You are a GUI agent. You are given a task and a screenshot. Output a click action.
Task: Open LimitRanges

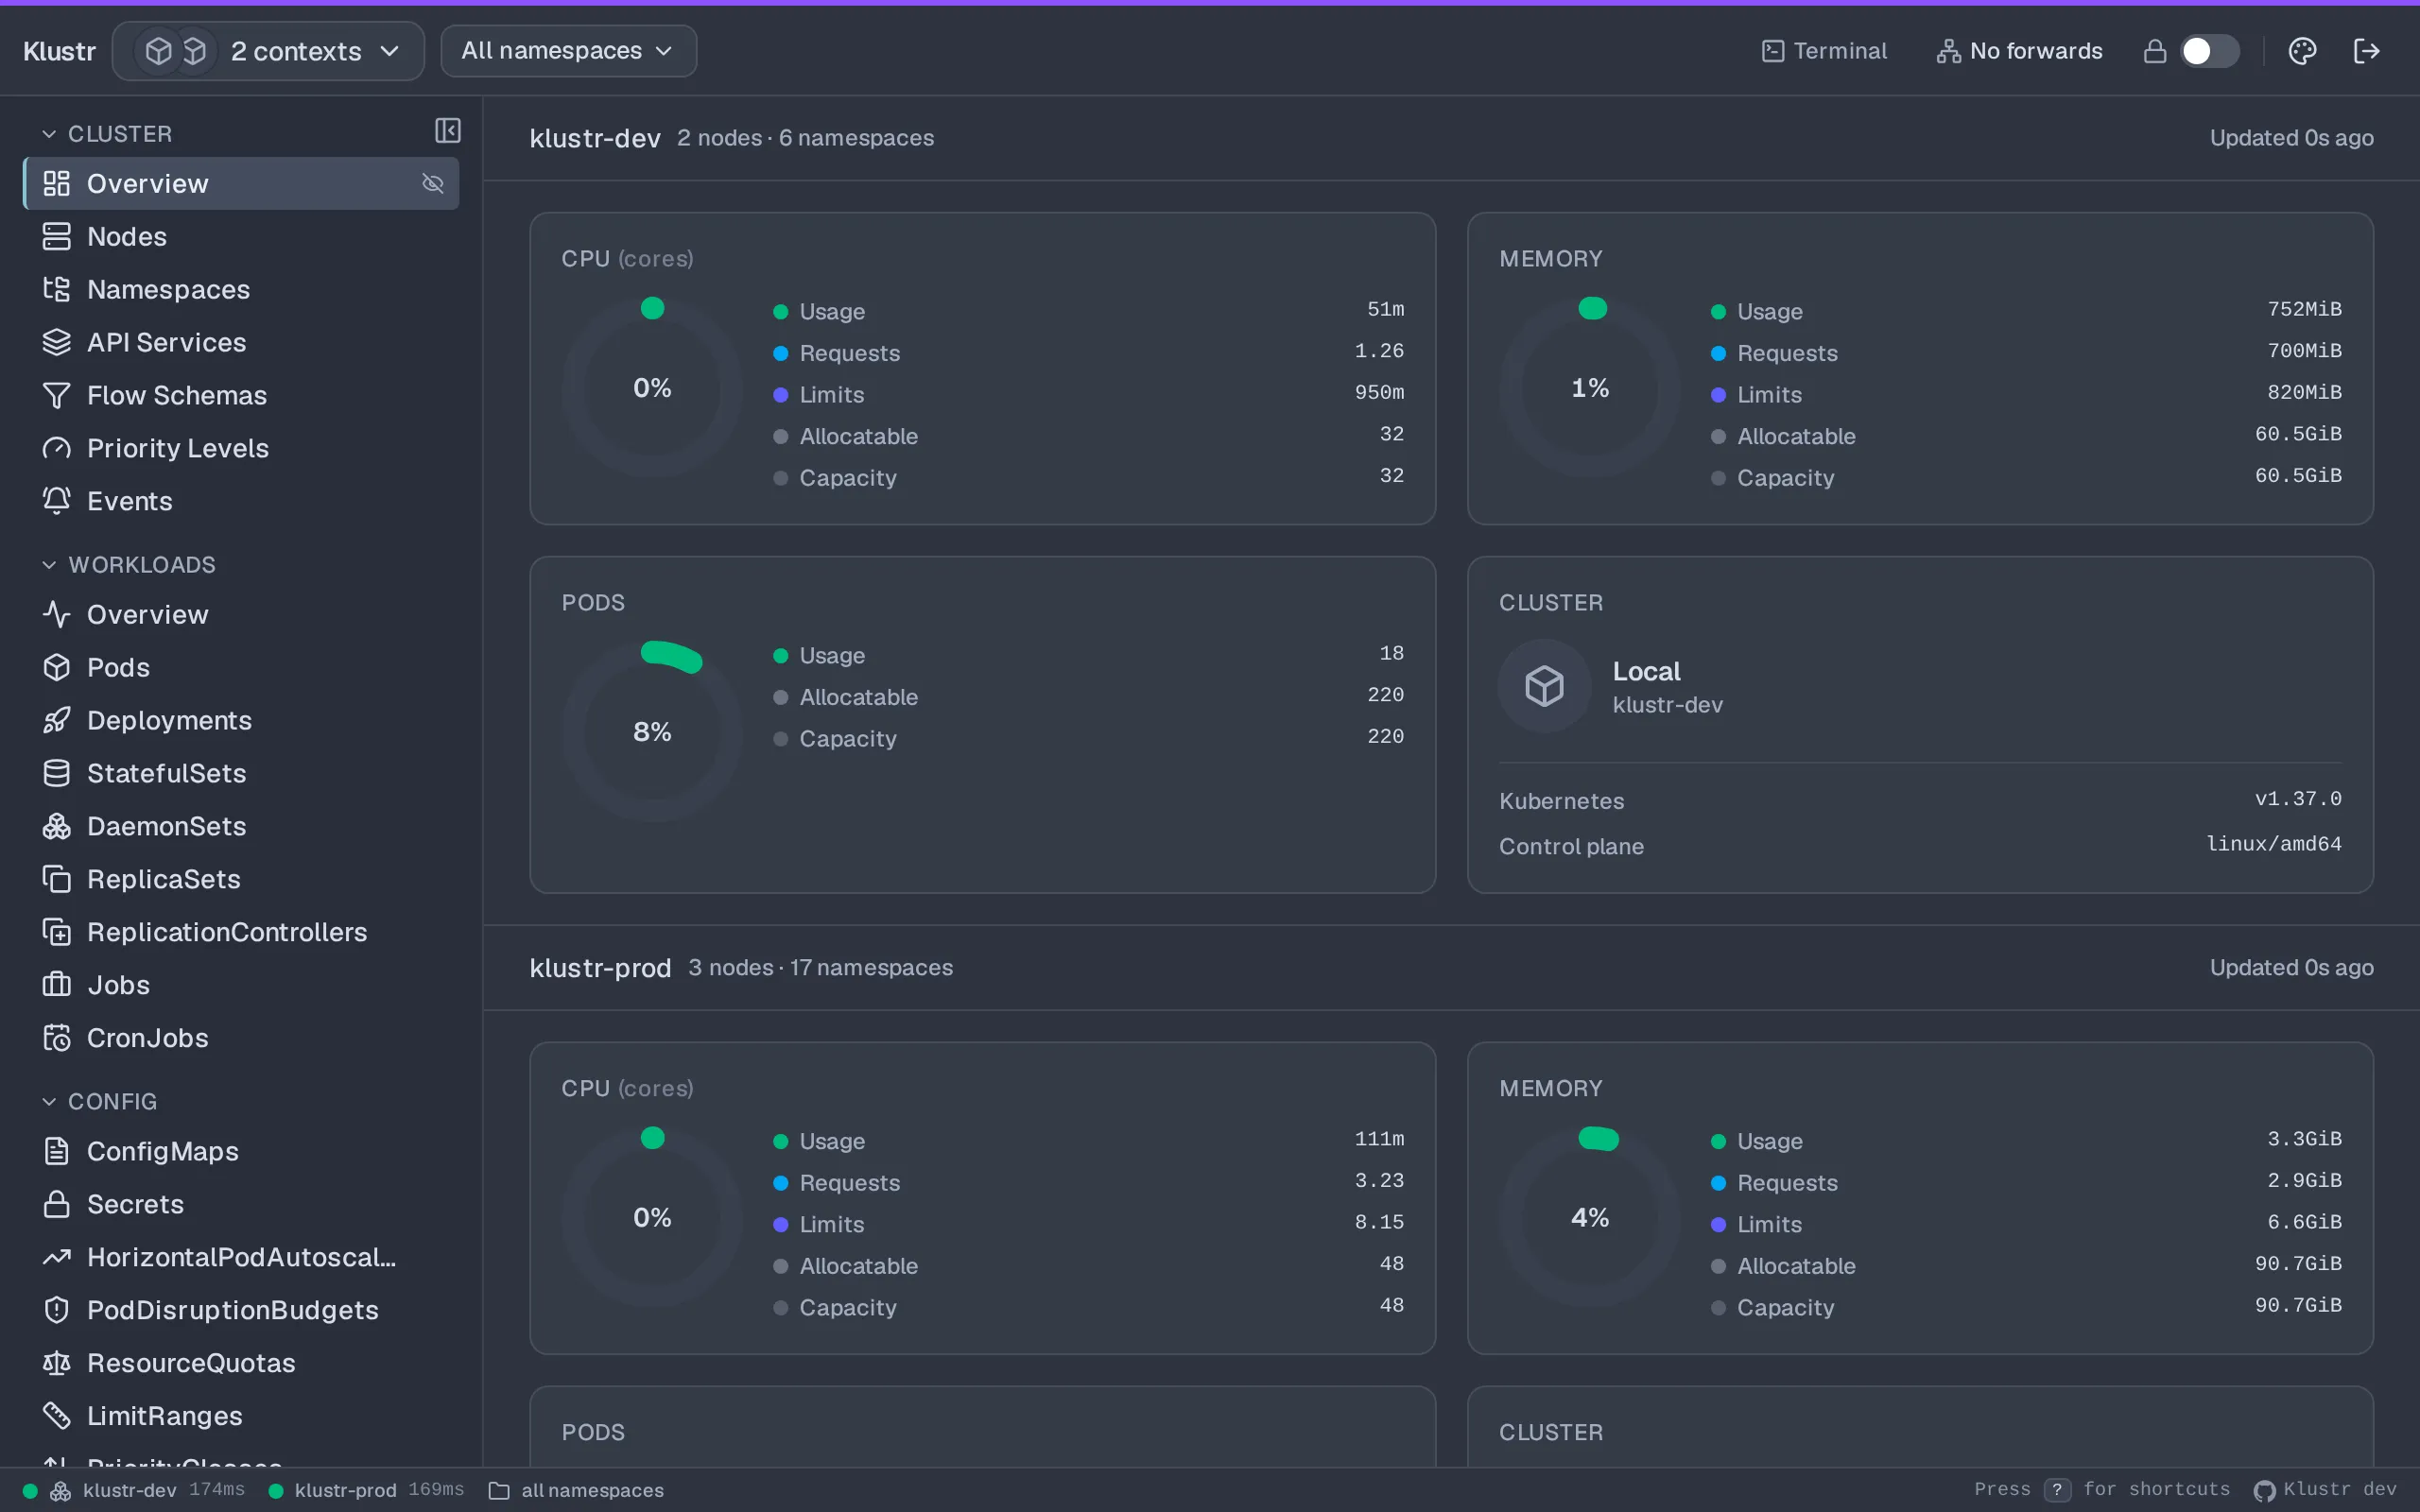coord(241,1416)
